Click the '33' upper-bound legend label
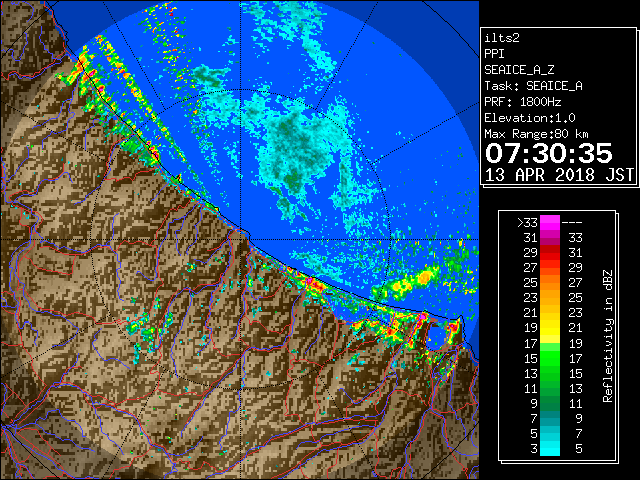The width and height of the screenshot is (640, 480). (576, 238)
